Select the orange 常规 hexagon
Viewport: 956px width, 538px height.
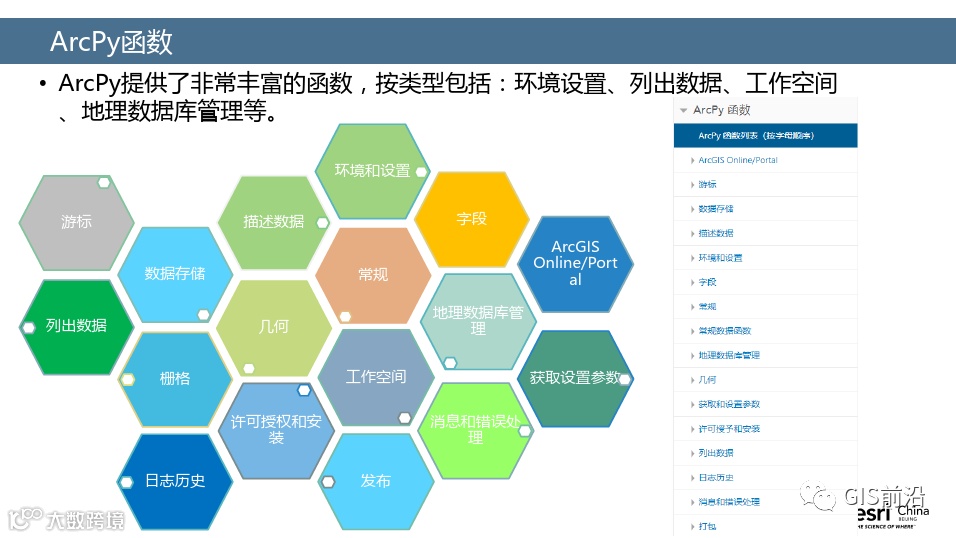(373, 275)
